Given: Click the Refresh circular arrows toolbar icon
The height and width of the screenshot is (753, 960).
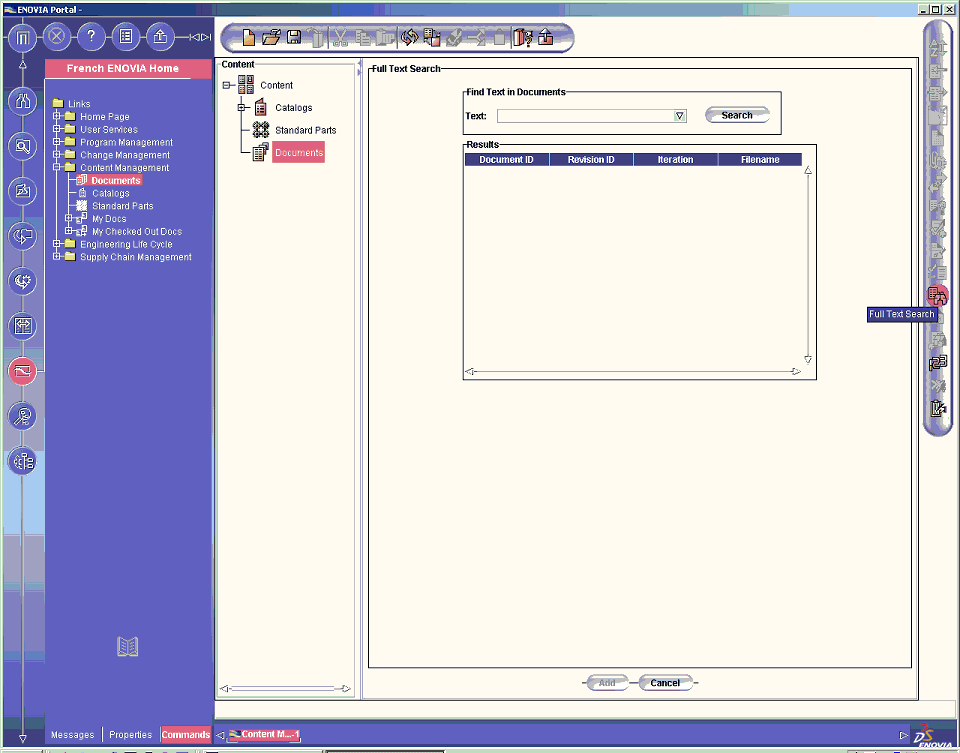Looking at the screenshot, I should coord(409,37).
